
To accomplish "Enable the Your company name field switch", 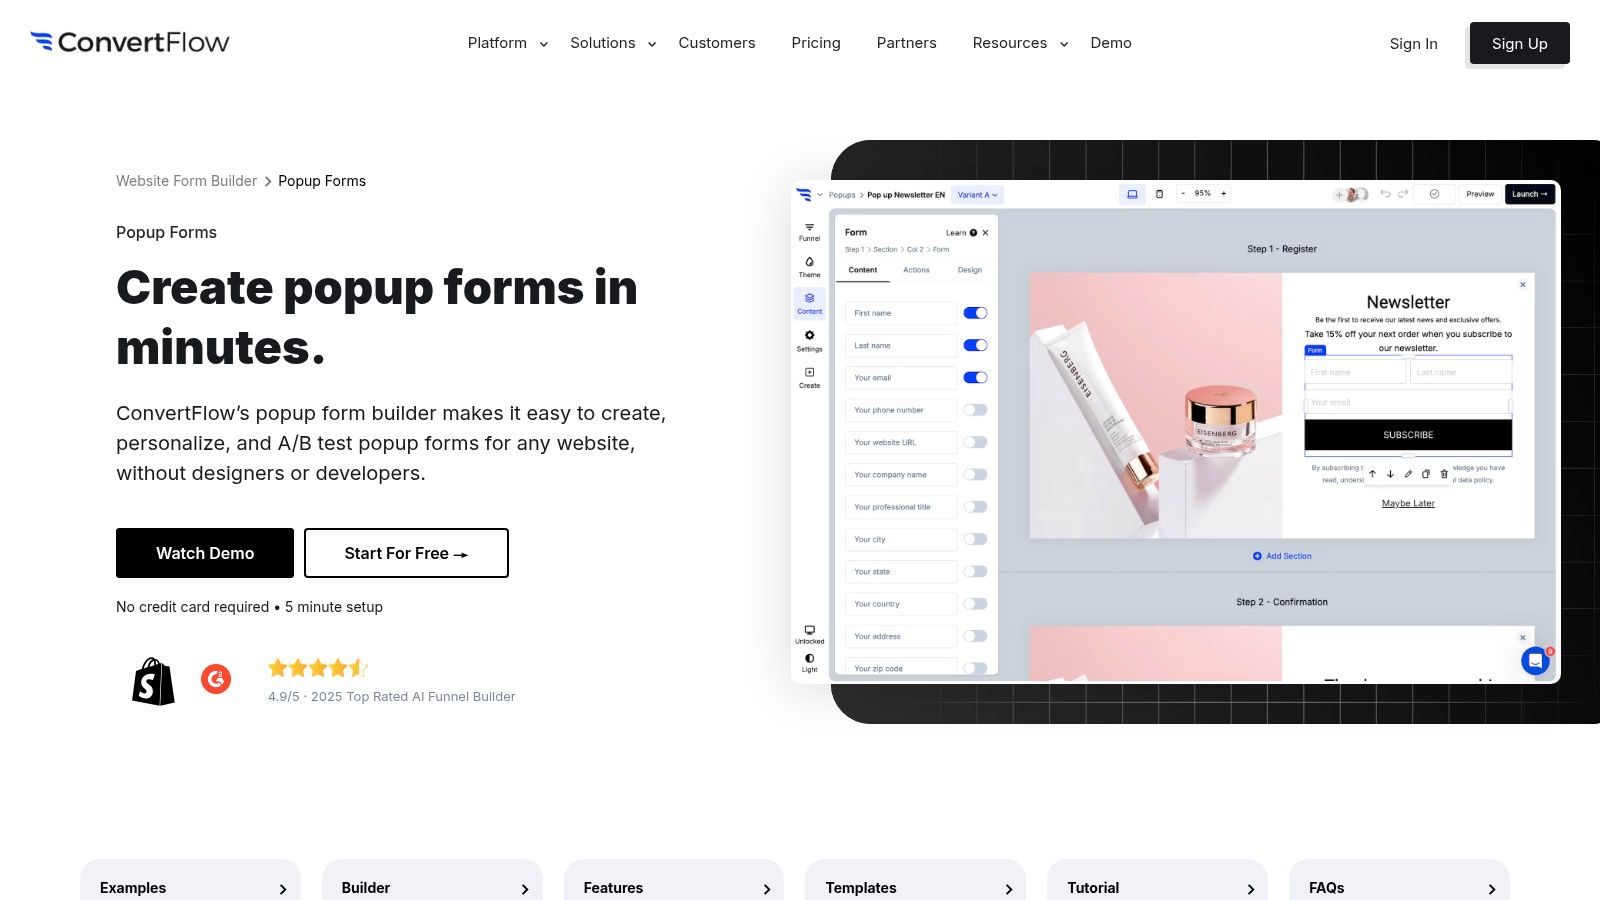I will click(975, 475).
